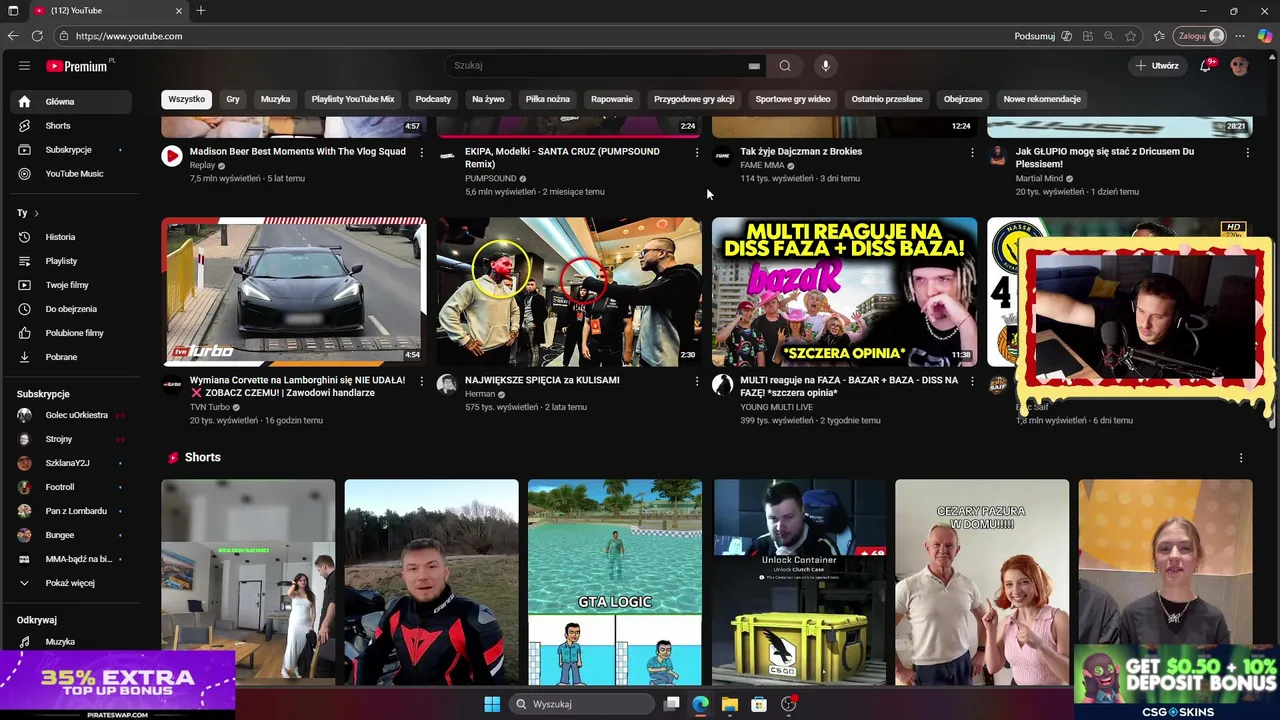Expand Pokaż więcej subscriptions
Image resolution: width=1280 pixels, height=720 pixels.
(x=71, y=583)
